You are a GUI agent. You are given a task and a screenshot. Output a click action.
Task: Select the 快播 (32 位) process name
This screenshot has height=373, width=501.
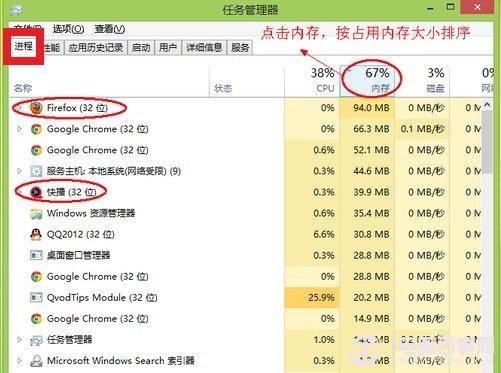[72, 192]
